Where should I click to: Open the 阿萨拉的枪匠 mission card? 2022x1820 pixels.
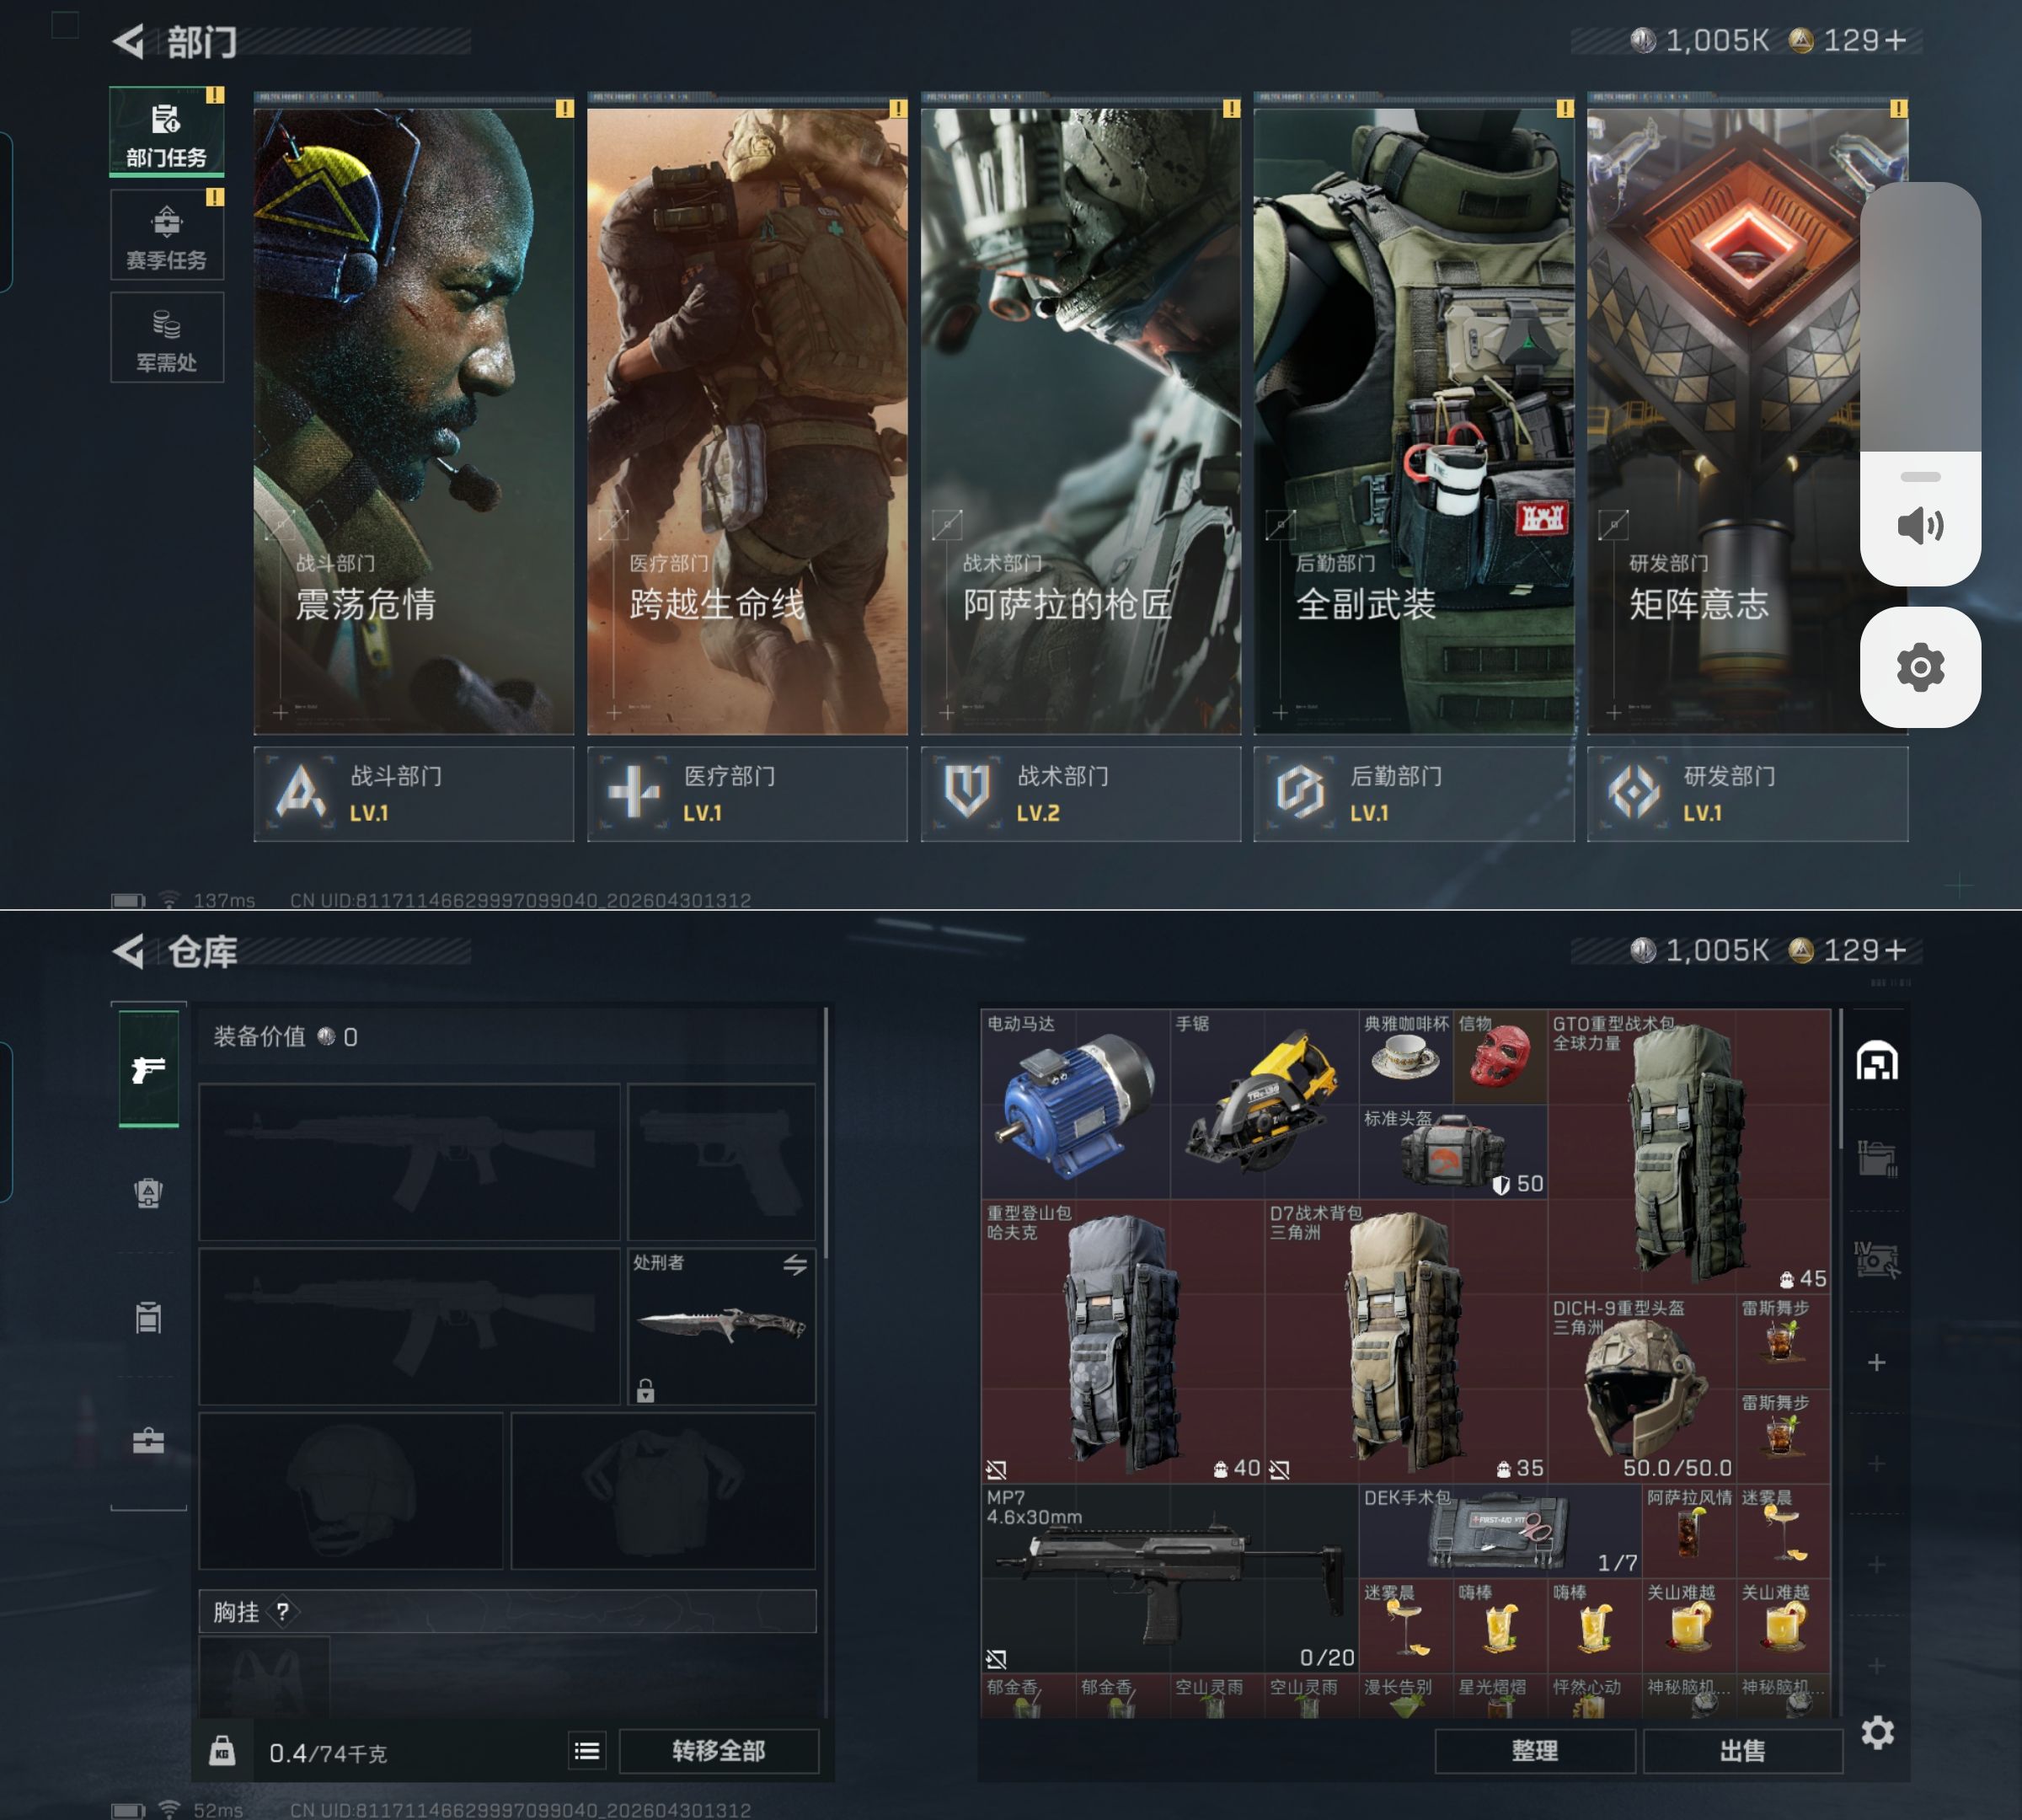click(x=1080, y=420)
